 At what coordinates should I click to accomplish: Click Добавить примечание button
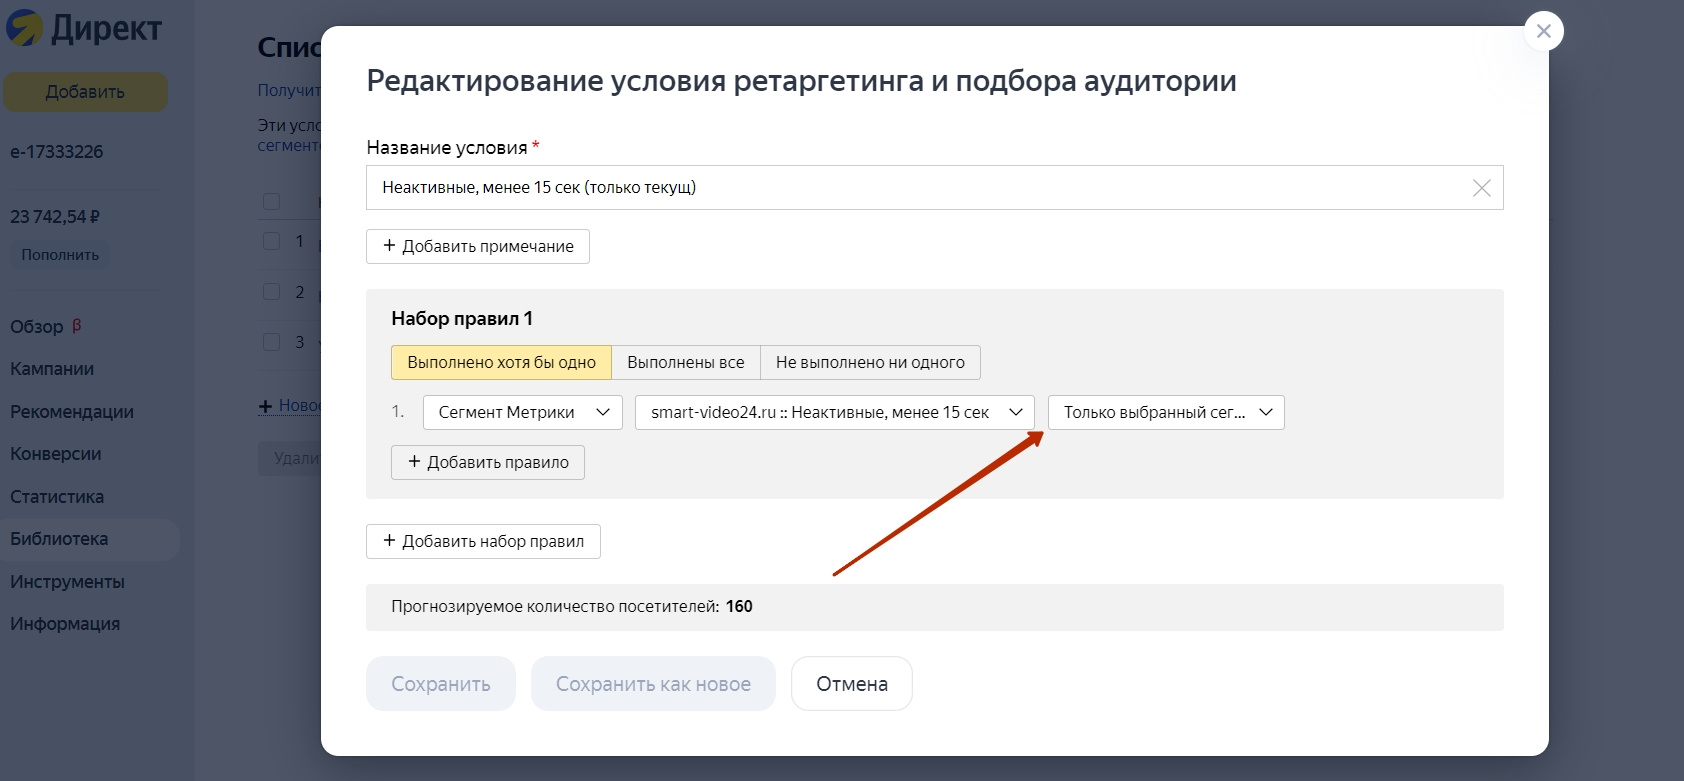pos(478,246)
